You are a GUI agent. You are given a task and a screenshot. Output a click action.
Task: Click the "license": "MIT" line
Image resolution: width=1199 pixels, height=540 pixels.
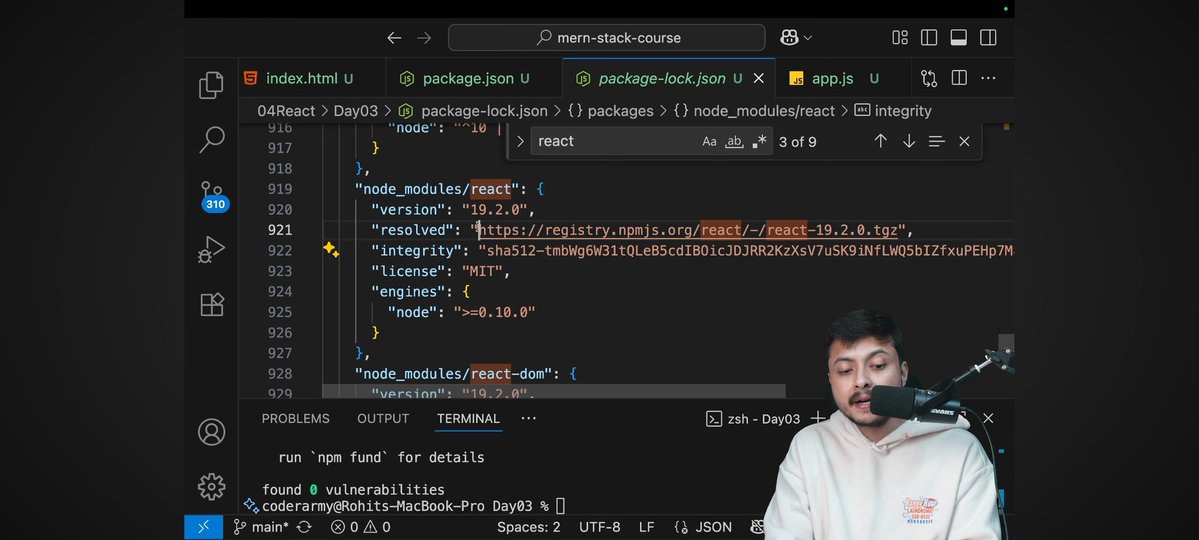click(x=440, y=271)
